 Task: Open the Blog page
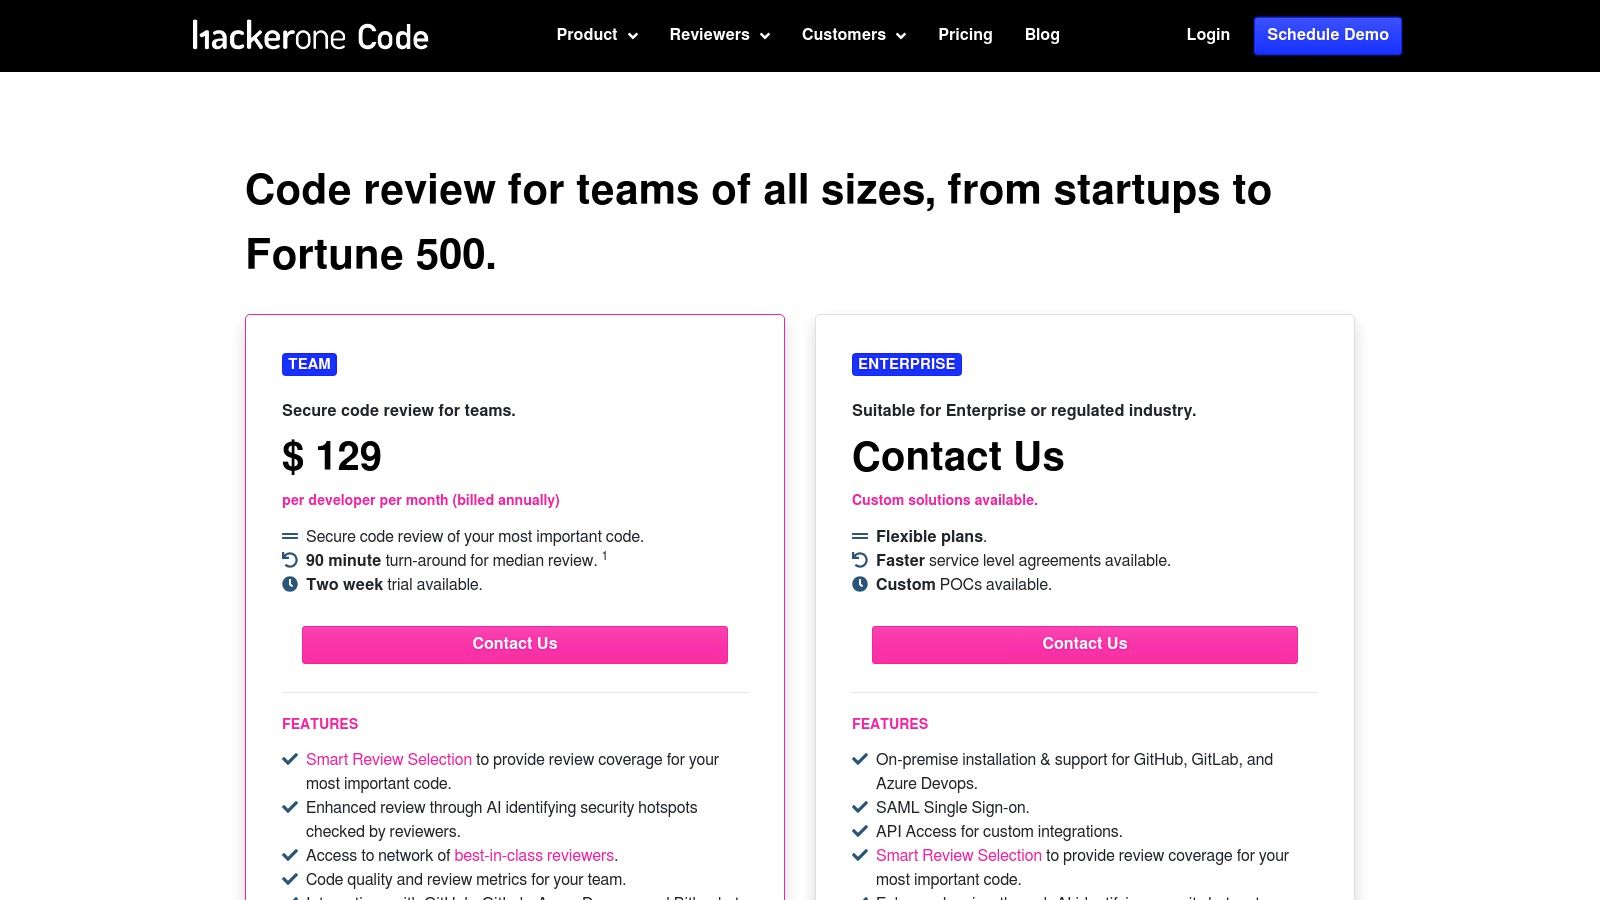point(1042,35)
